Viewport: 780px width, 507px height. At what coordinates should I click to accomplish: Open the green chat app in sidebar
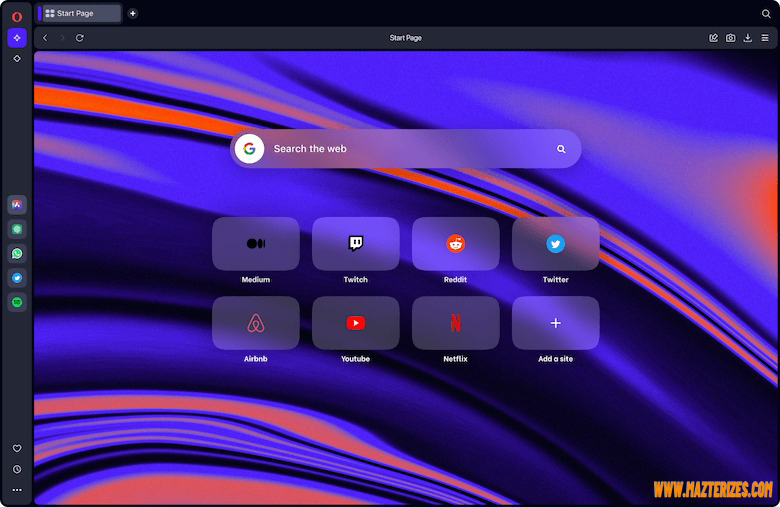pyautogui.click(x=17, y=229)
